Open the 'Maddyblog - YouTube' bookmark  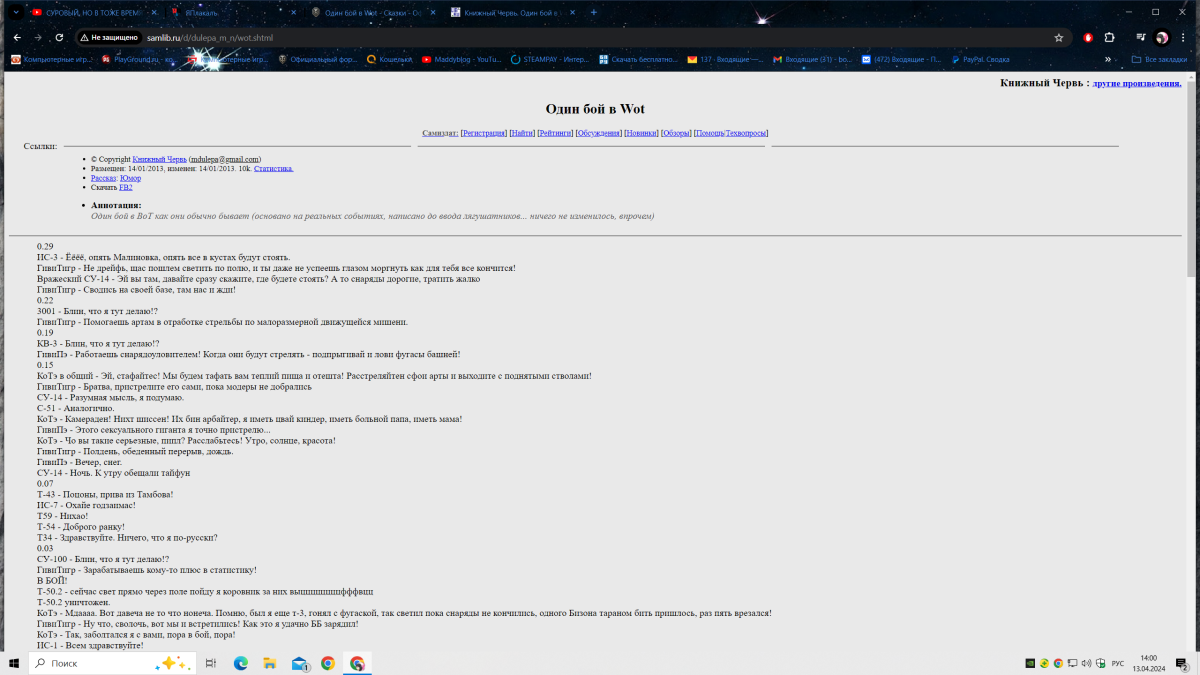[x=462, y=59]
